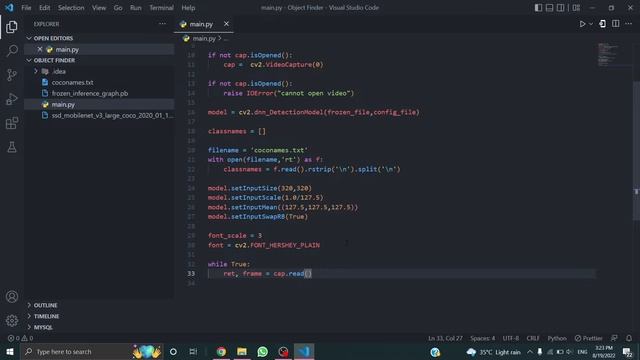Open ssd_mobilenet_v3_large_coco config file
Screen dimensions: 640x360
coord(112,116)
